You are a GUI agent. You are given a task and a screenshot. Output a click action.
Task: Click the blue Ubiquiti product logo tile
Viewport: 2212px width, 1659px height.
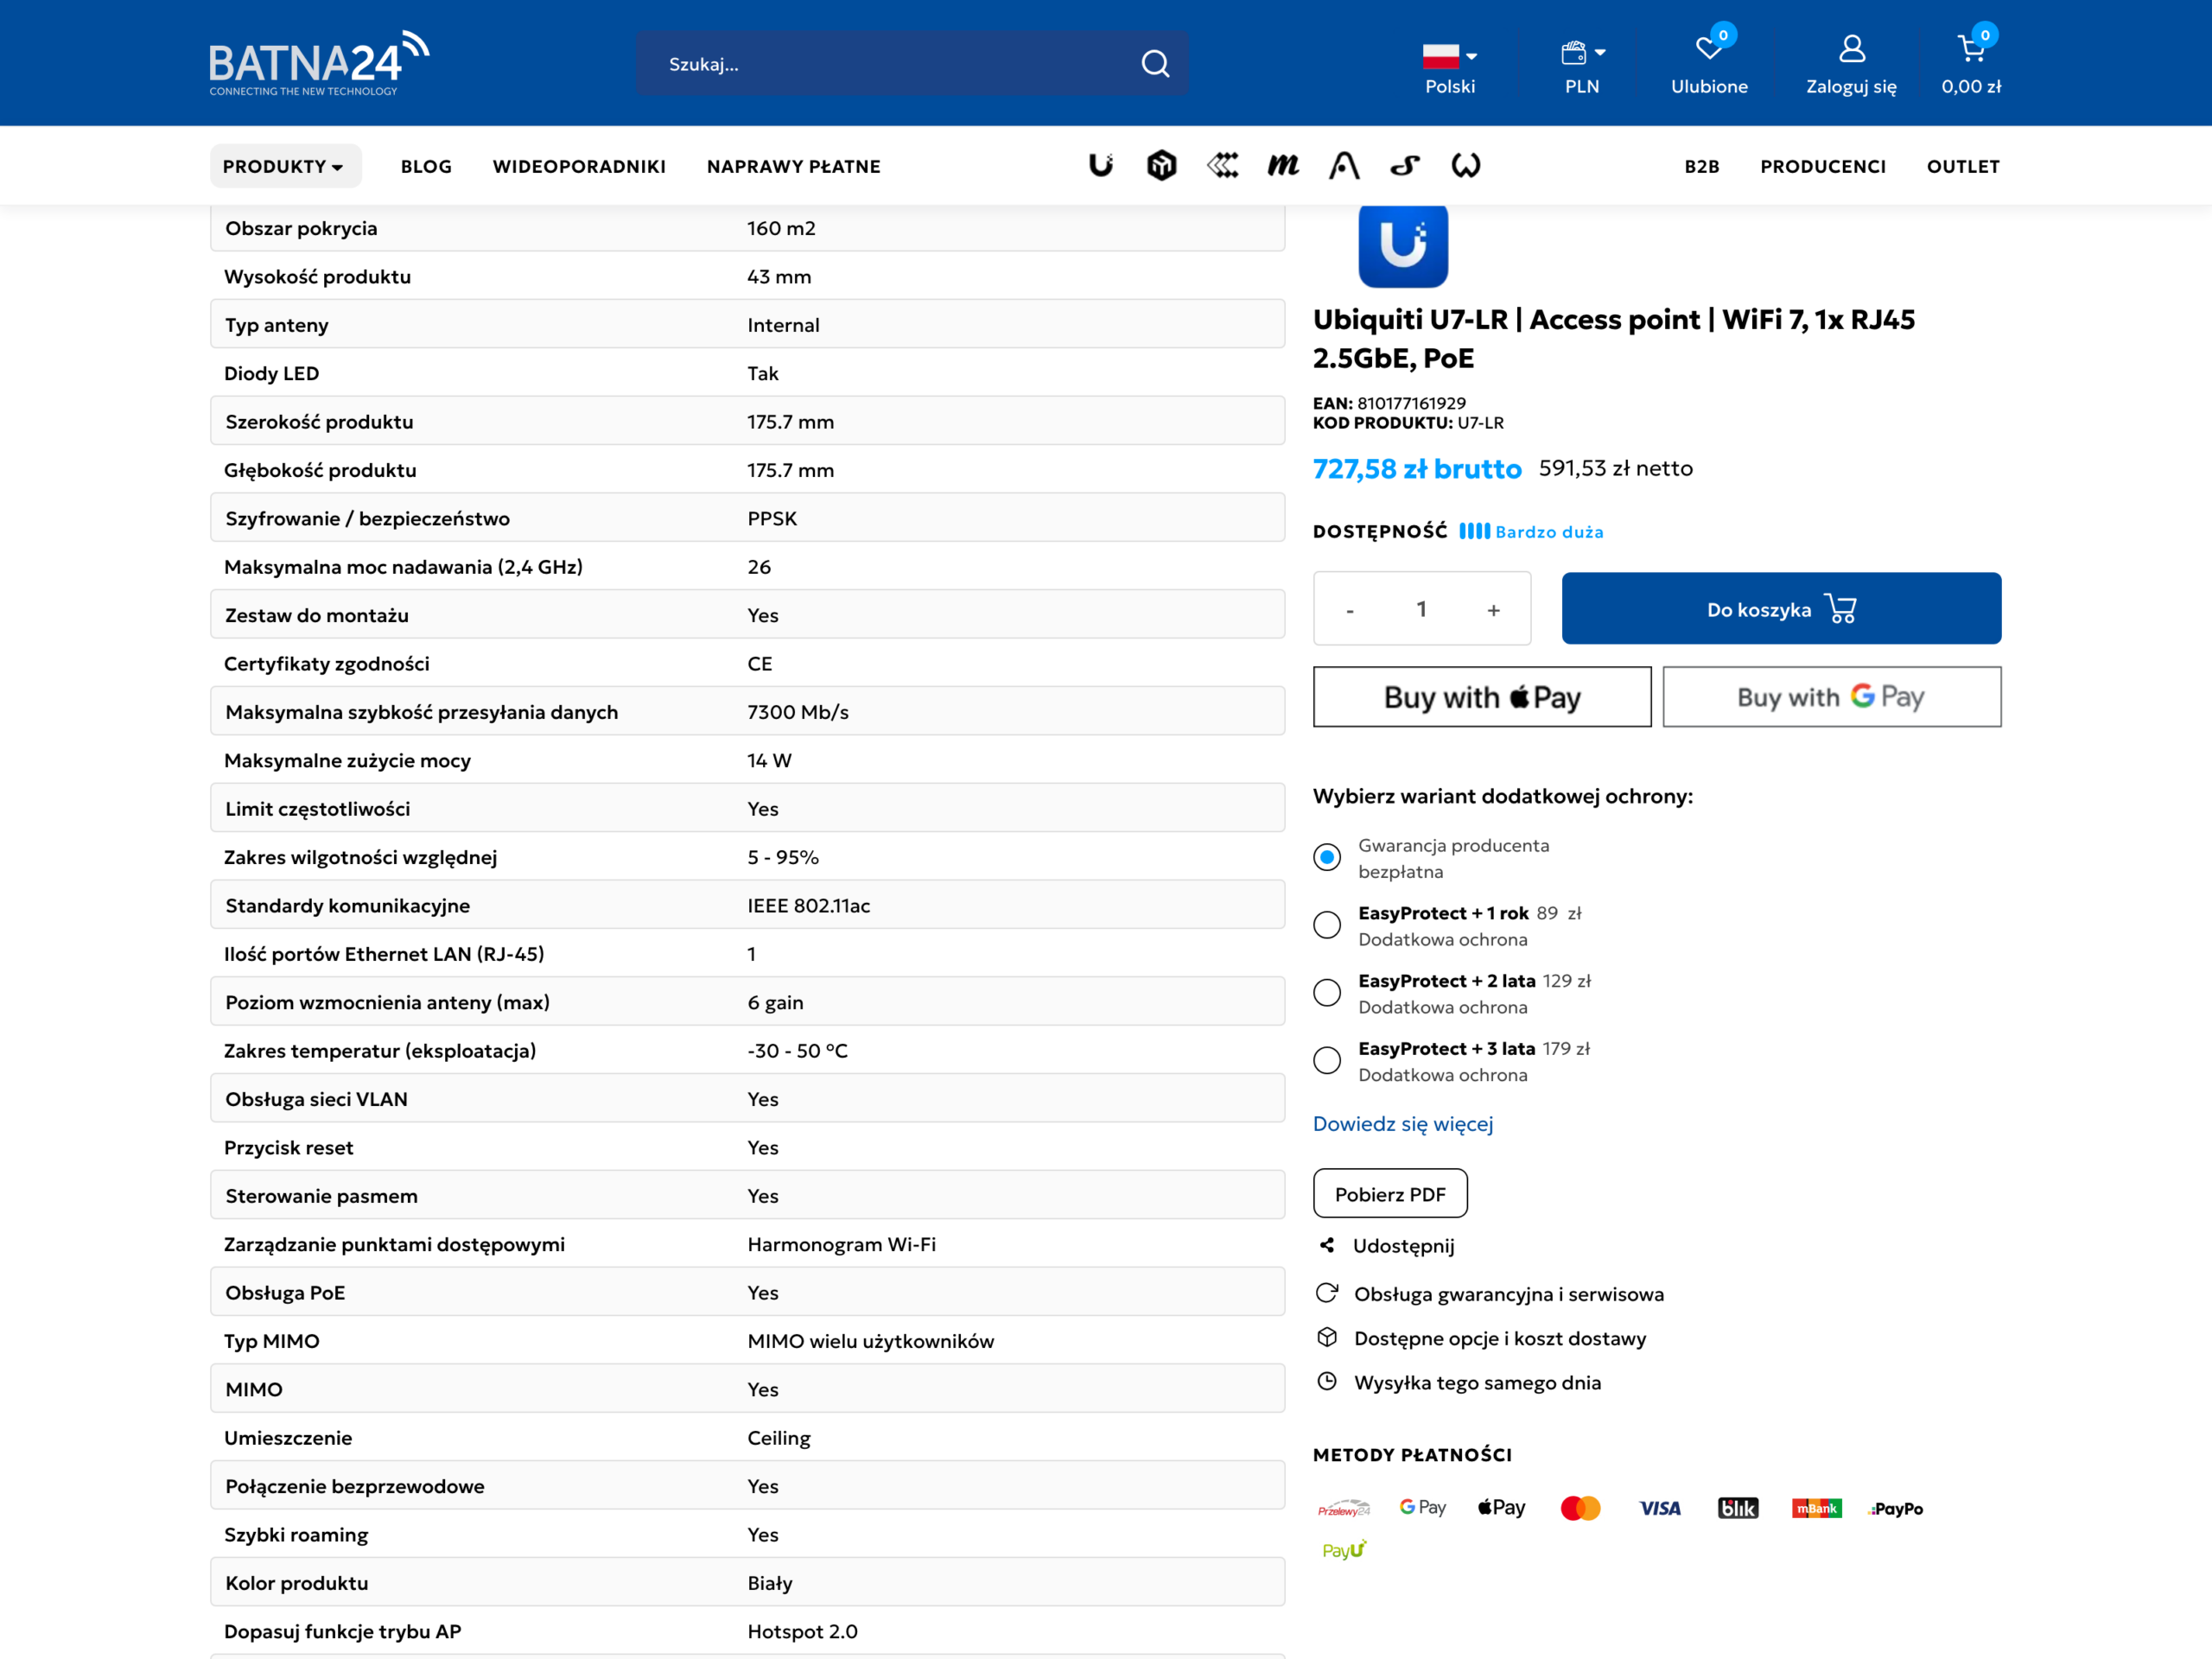[x=1403, y=246]
